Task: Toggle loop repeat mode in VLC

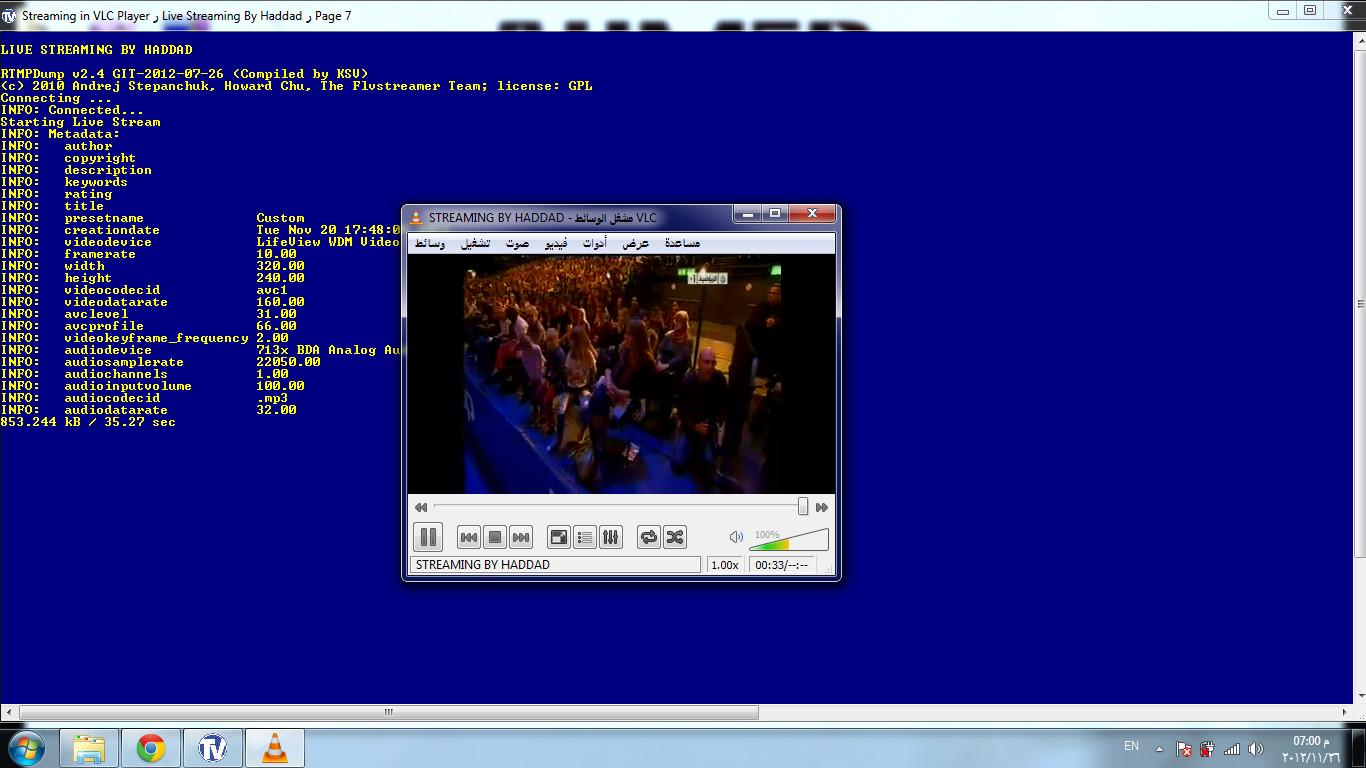Action: point(649,537)
